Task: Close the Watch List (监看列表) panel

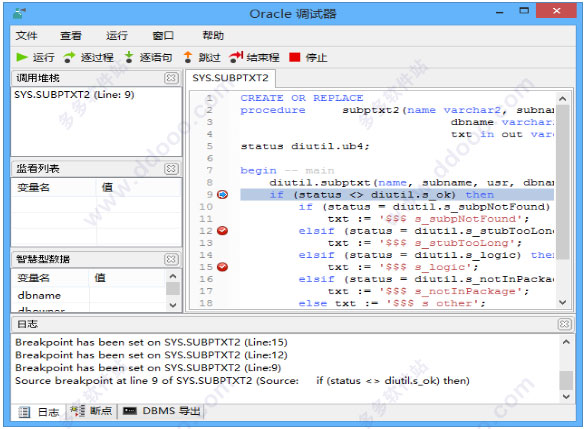Action: (x=171, y=168)
